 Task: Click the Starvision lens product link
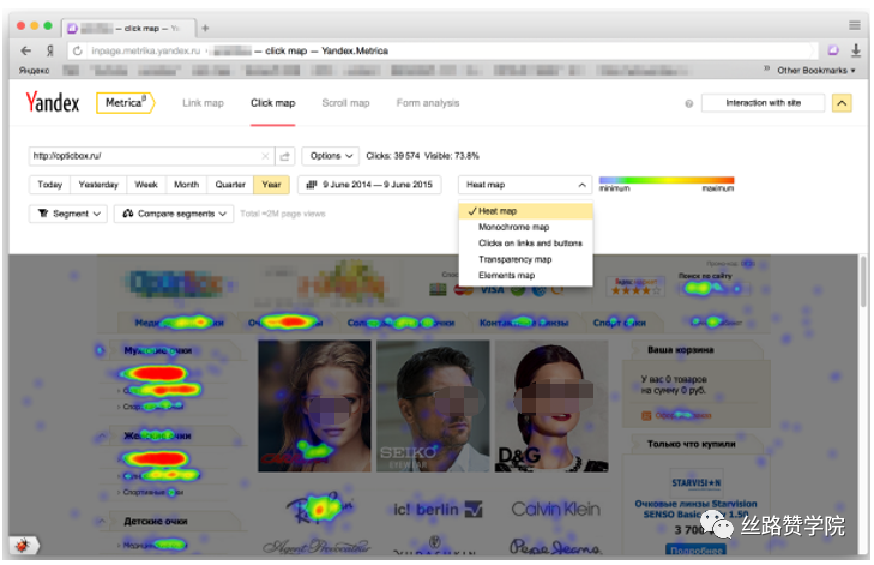coord(695,509)
